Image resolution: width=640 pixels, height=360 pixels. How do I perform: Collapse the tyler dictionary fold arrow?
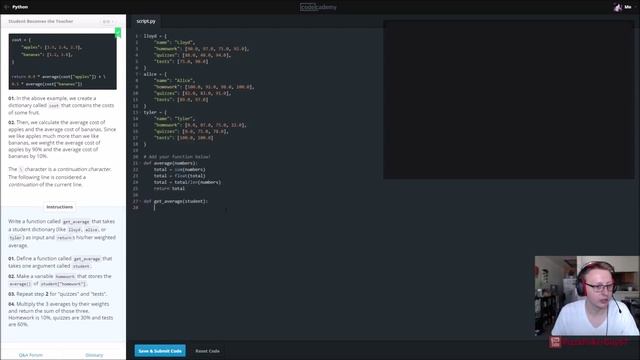tap(141, 112)
